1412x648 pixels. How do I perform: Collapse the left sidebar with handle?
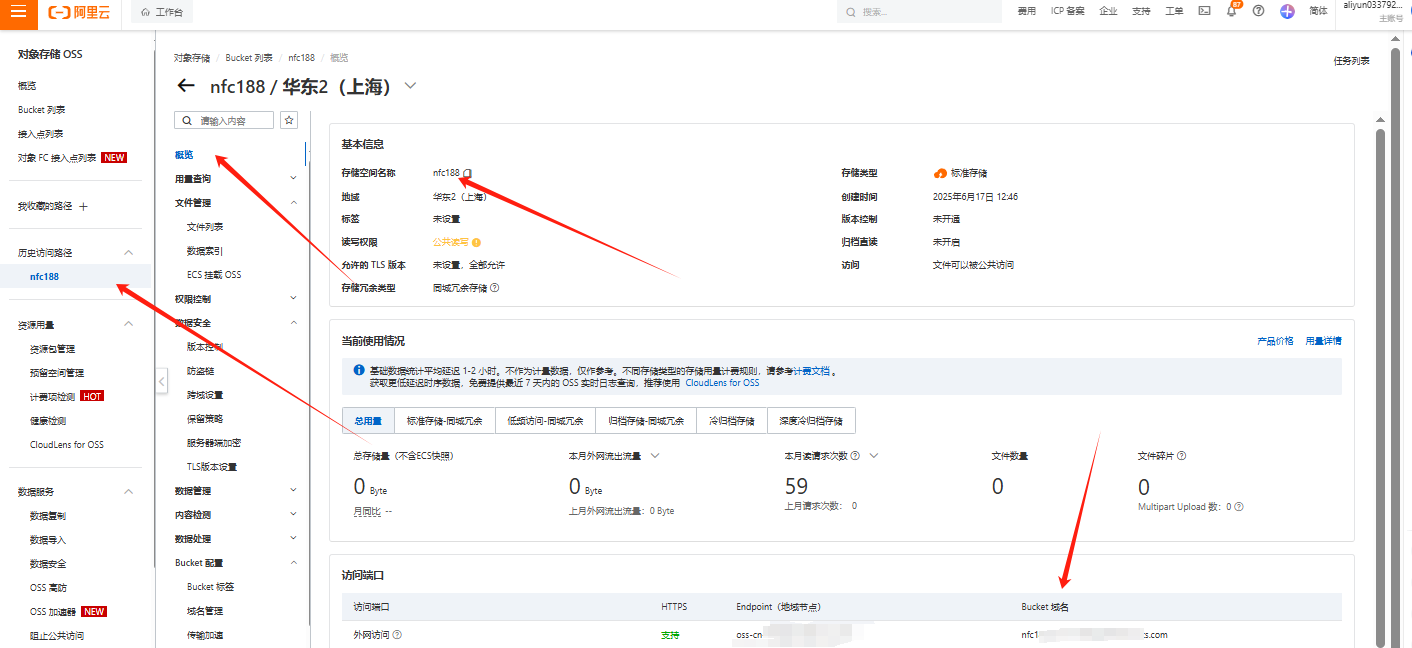click(162, 380)
